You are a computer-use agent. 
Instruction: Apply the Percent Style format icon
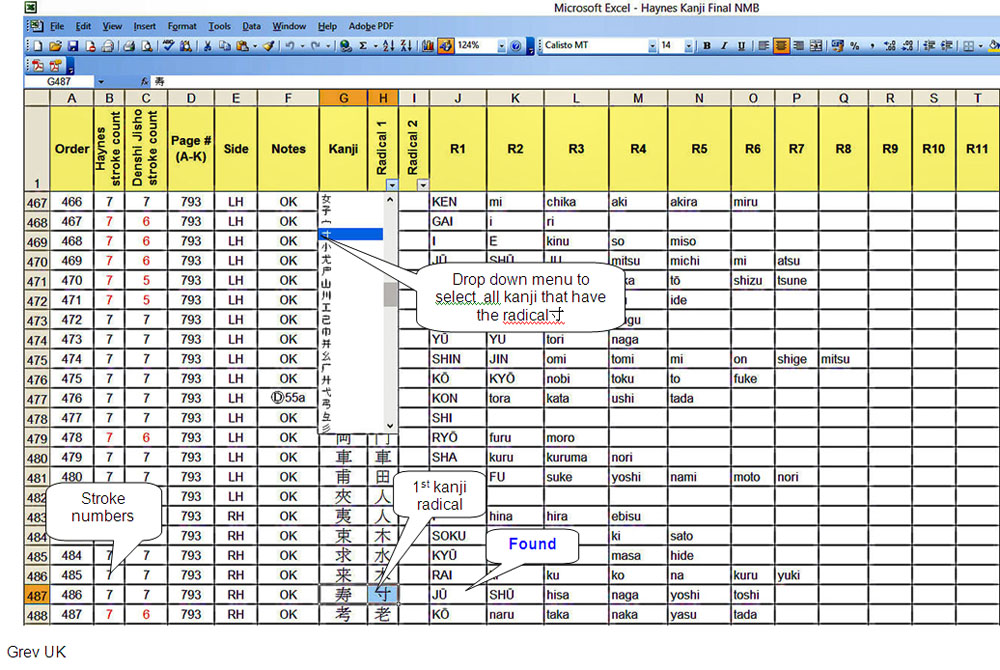[x=854, y=46]
